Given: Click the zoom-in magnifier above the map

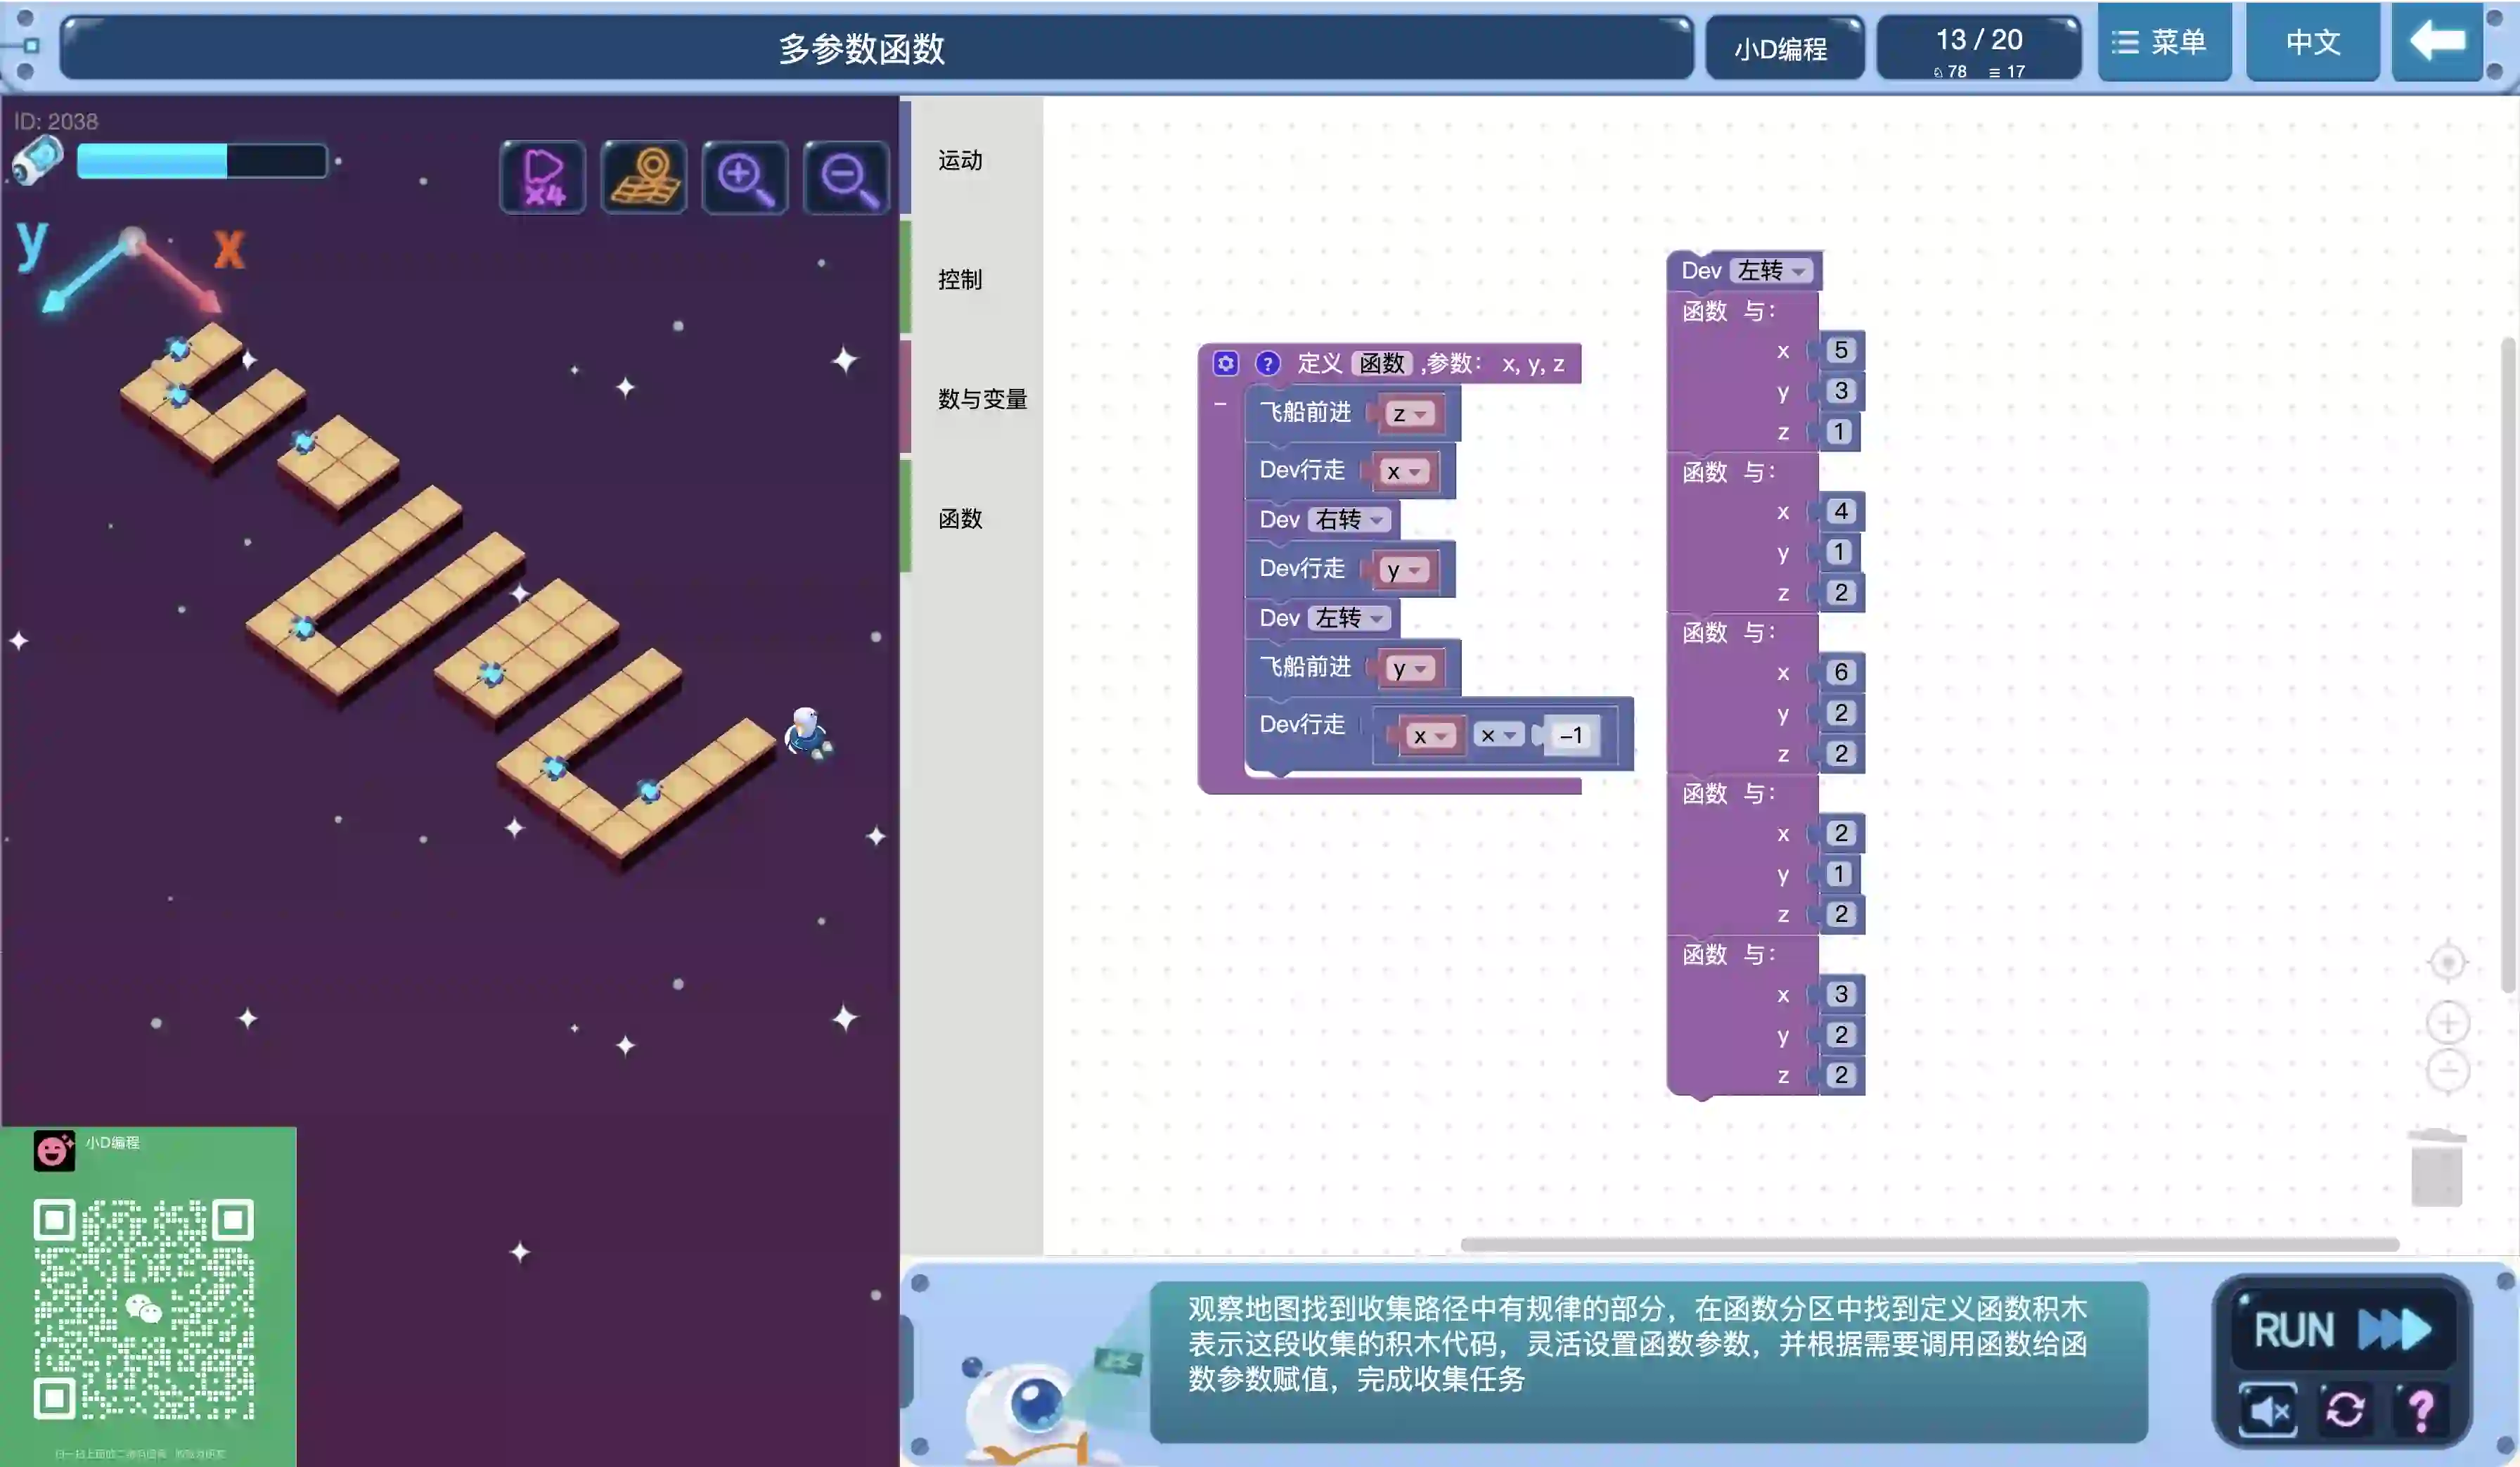Looking at the screenshot, I should 745,178.
